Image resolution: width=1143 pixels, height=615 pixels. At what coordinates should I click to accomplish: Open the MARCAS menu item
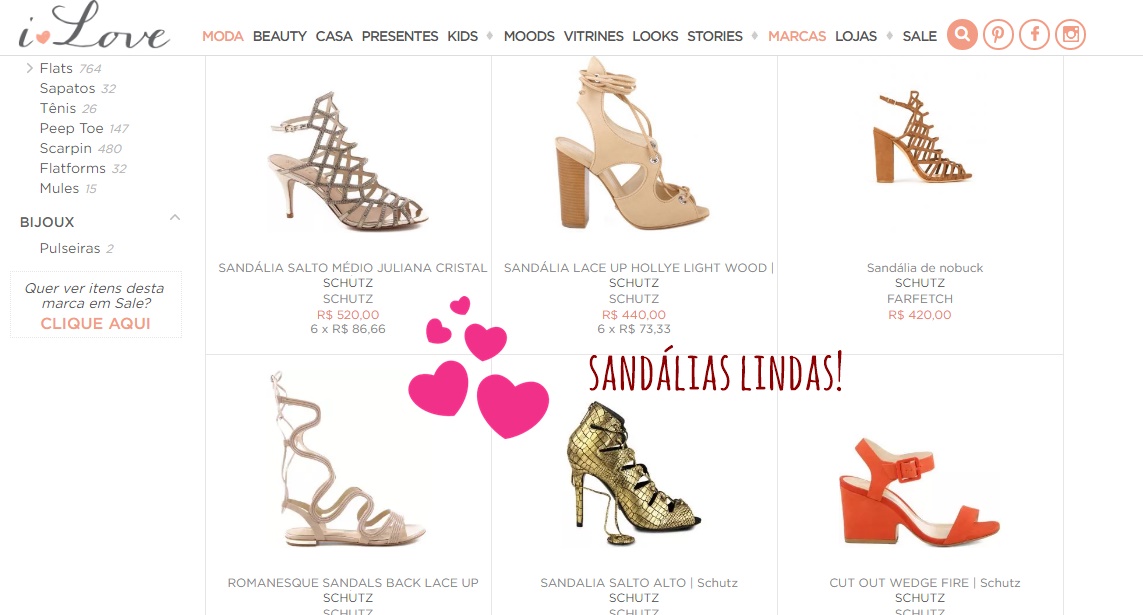(797, 36)
